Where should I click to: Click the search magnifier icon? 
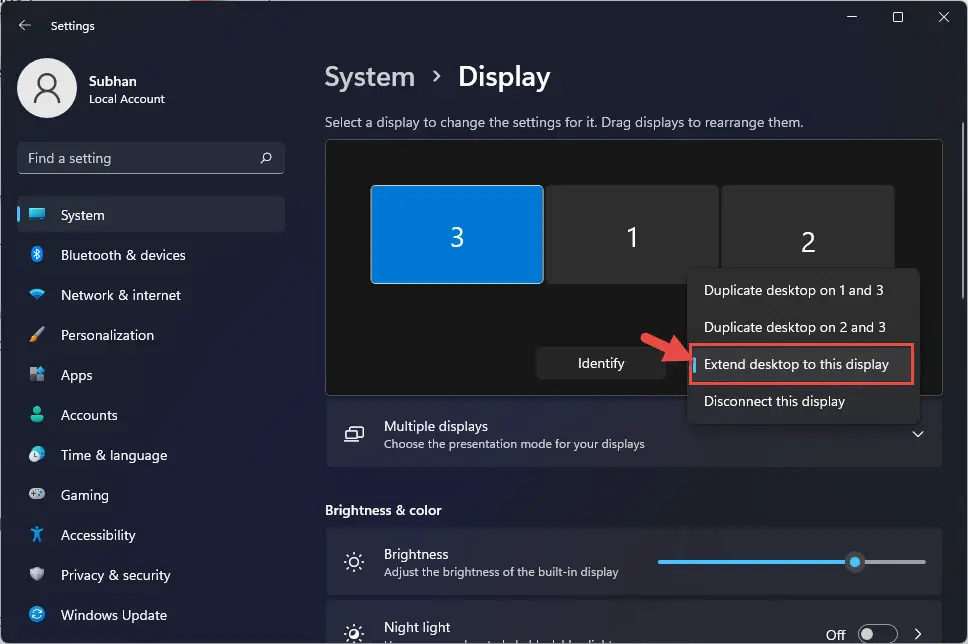[x=266, y=158]
